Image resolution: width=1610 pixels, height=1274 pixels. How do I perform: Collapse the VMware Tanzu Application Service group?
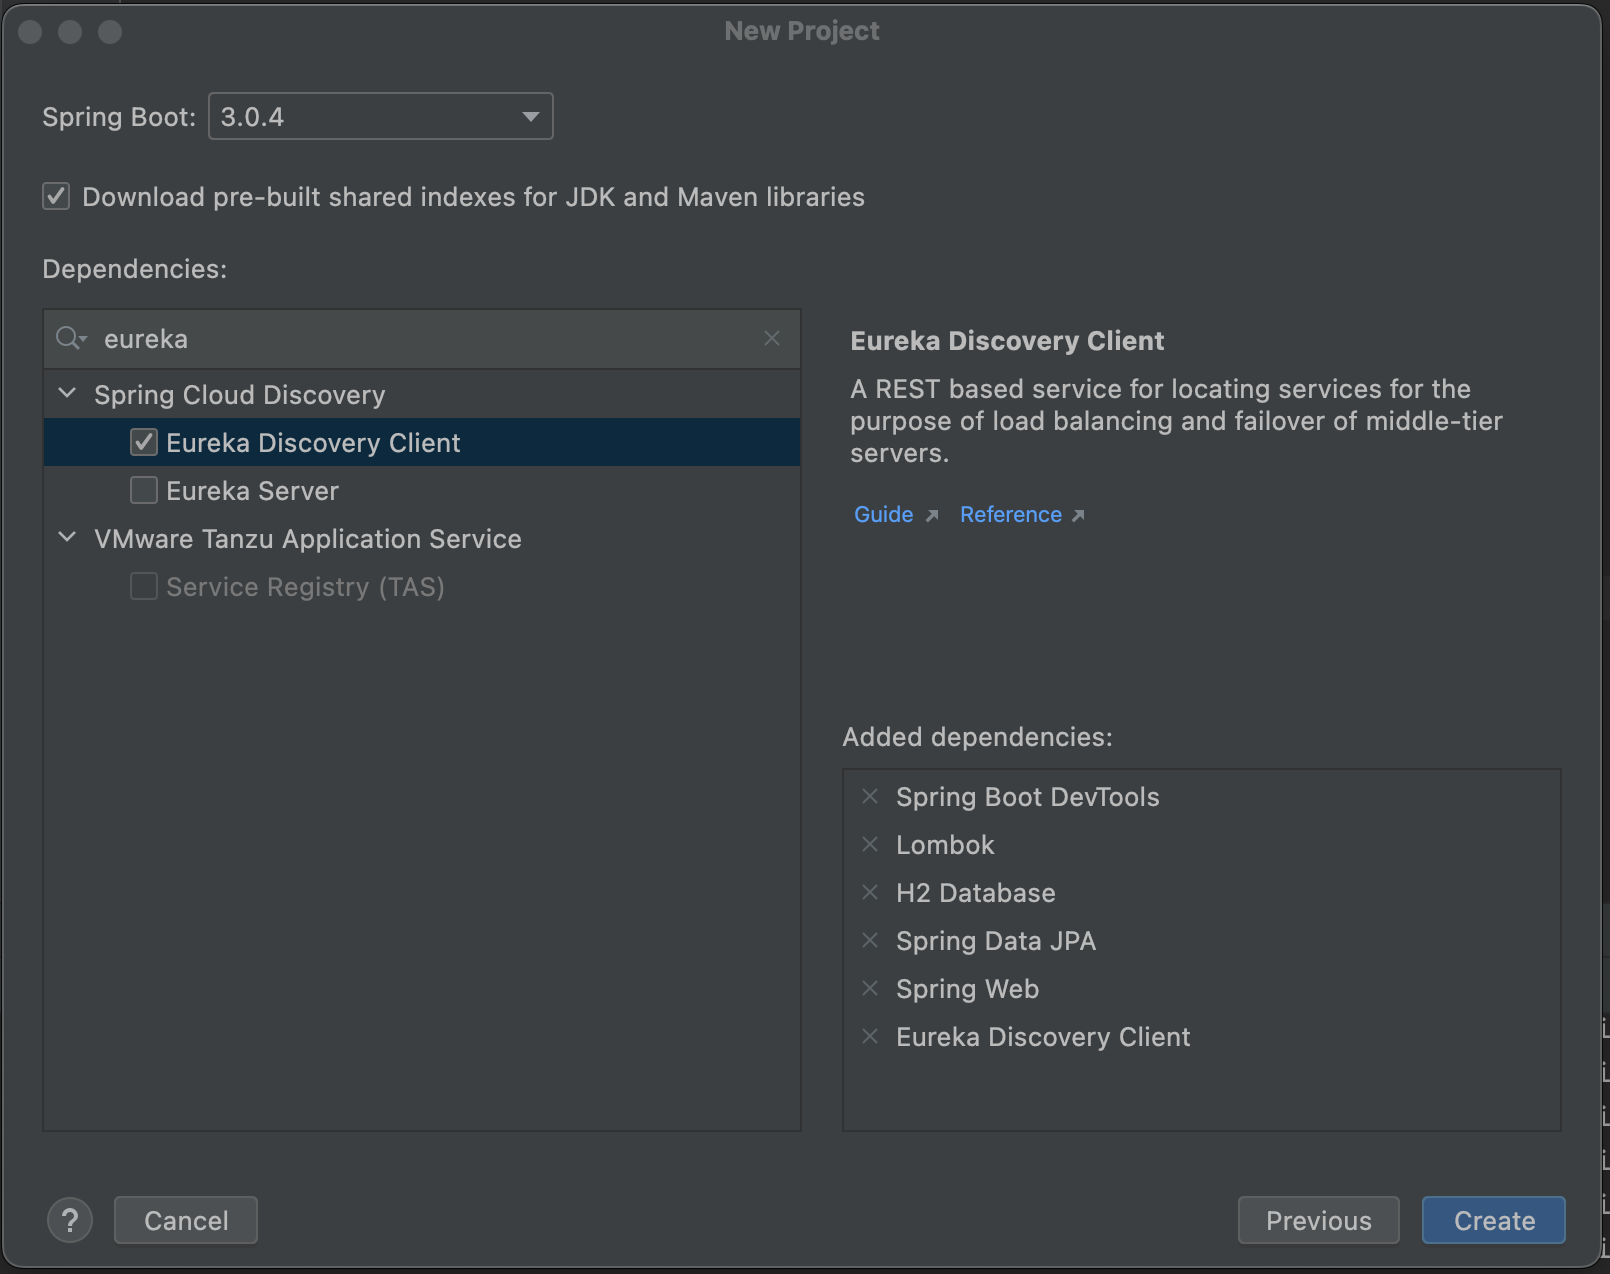coord(67,538)
